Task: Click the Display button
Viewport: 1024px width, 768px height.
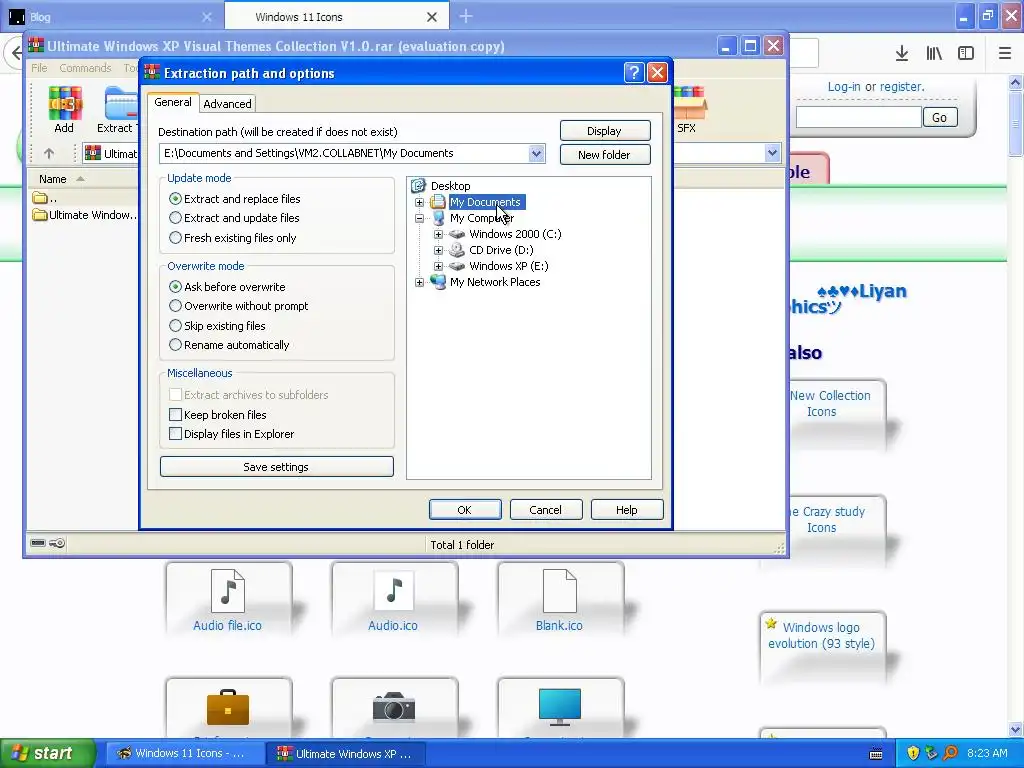Action: pos(605,131)
